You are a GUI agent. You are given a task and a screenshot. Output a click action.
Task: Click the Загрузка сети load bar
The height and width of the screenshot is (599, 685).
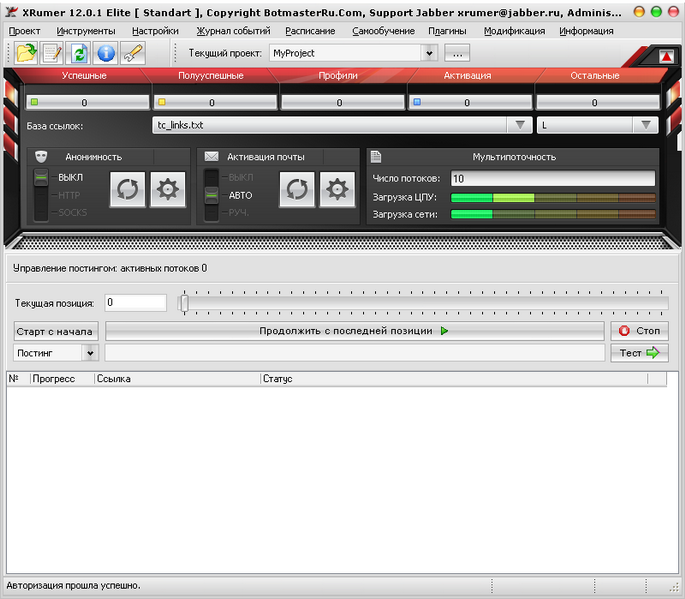553,214
